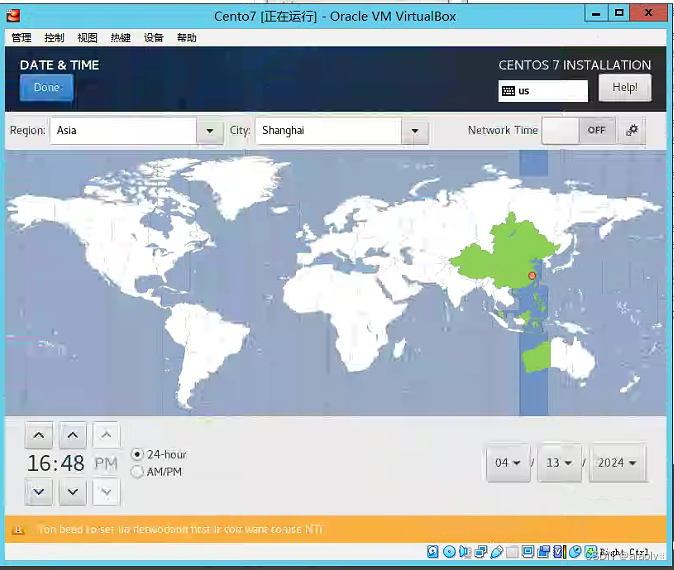The width and height of the screenshot is (674, 570).
Task: Click the 48 minutes value
Action: (72, 463)
